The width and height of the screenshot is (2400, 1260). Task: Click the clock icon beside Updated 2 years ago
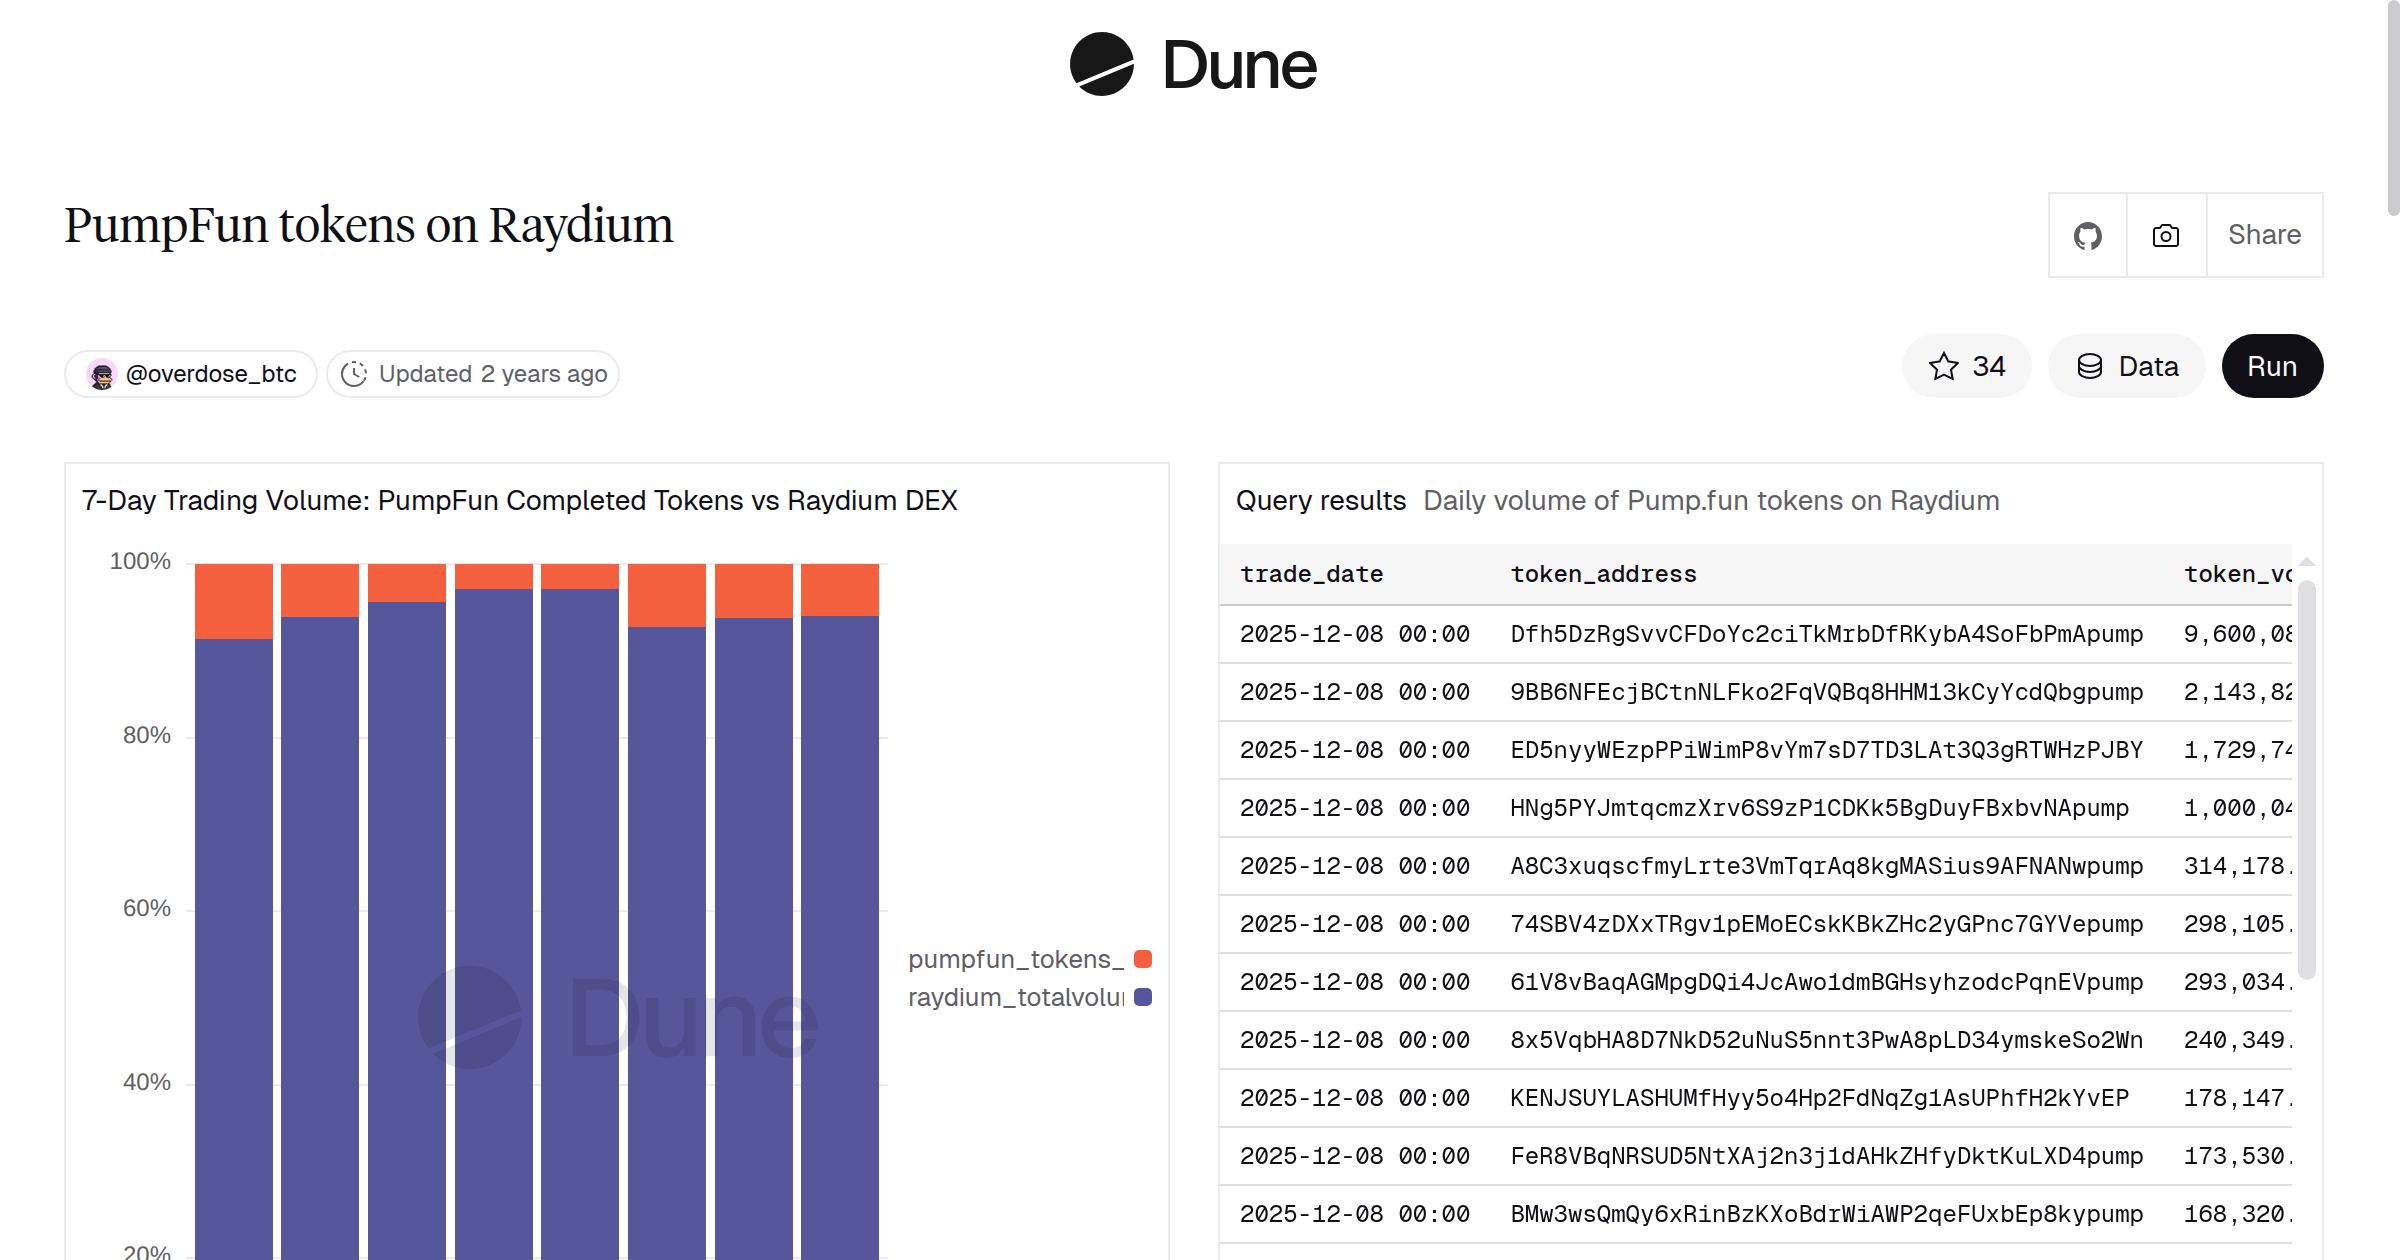point(356,373)
